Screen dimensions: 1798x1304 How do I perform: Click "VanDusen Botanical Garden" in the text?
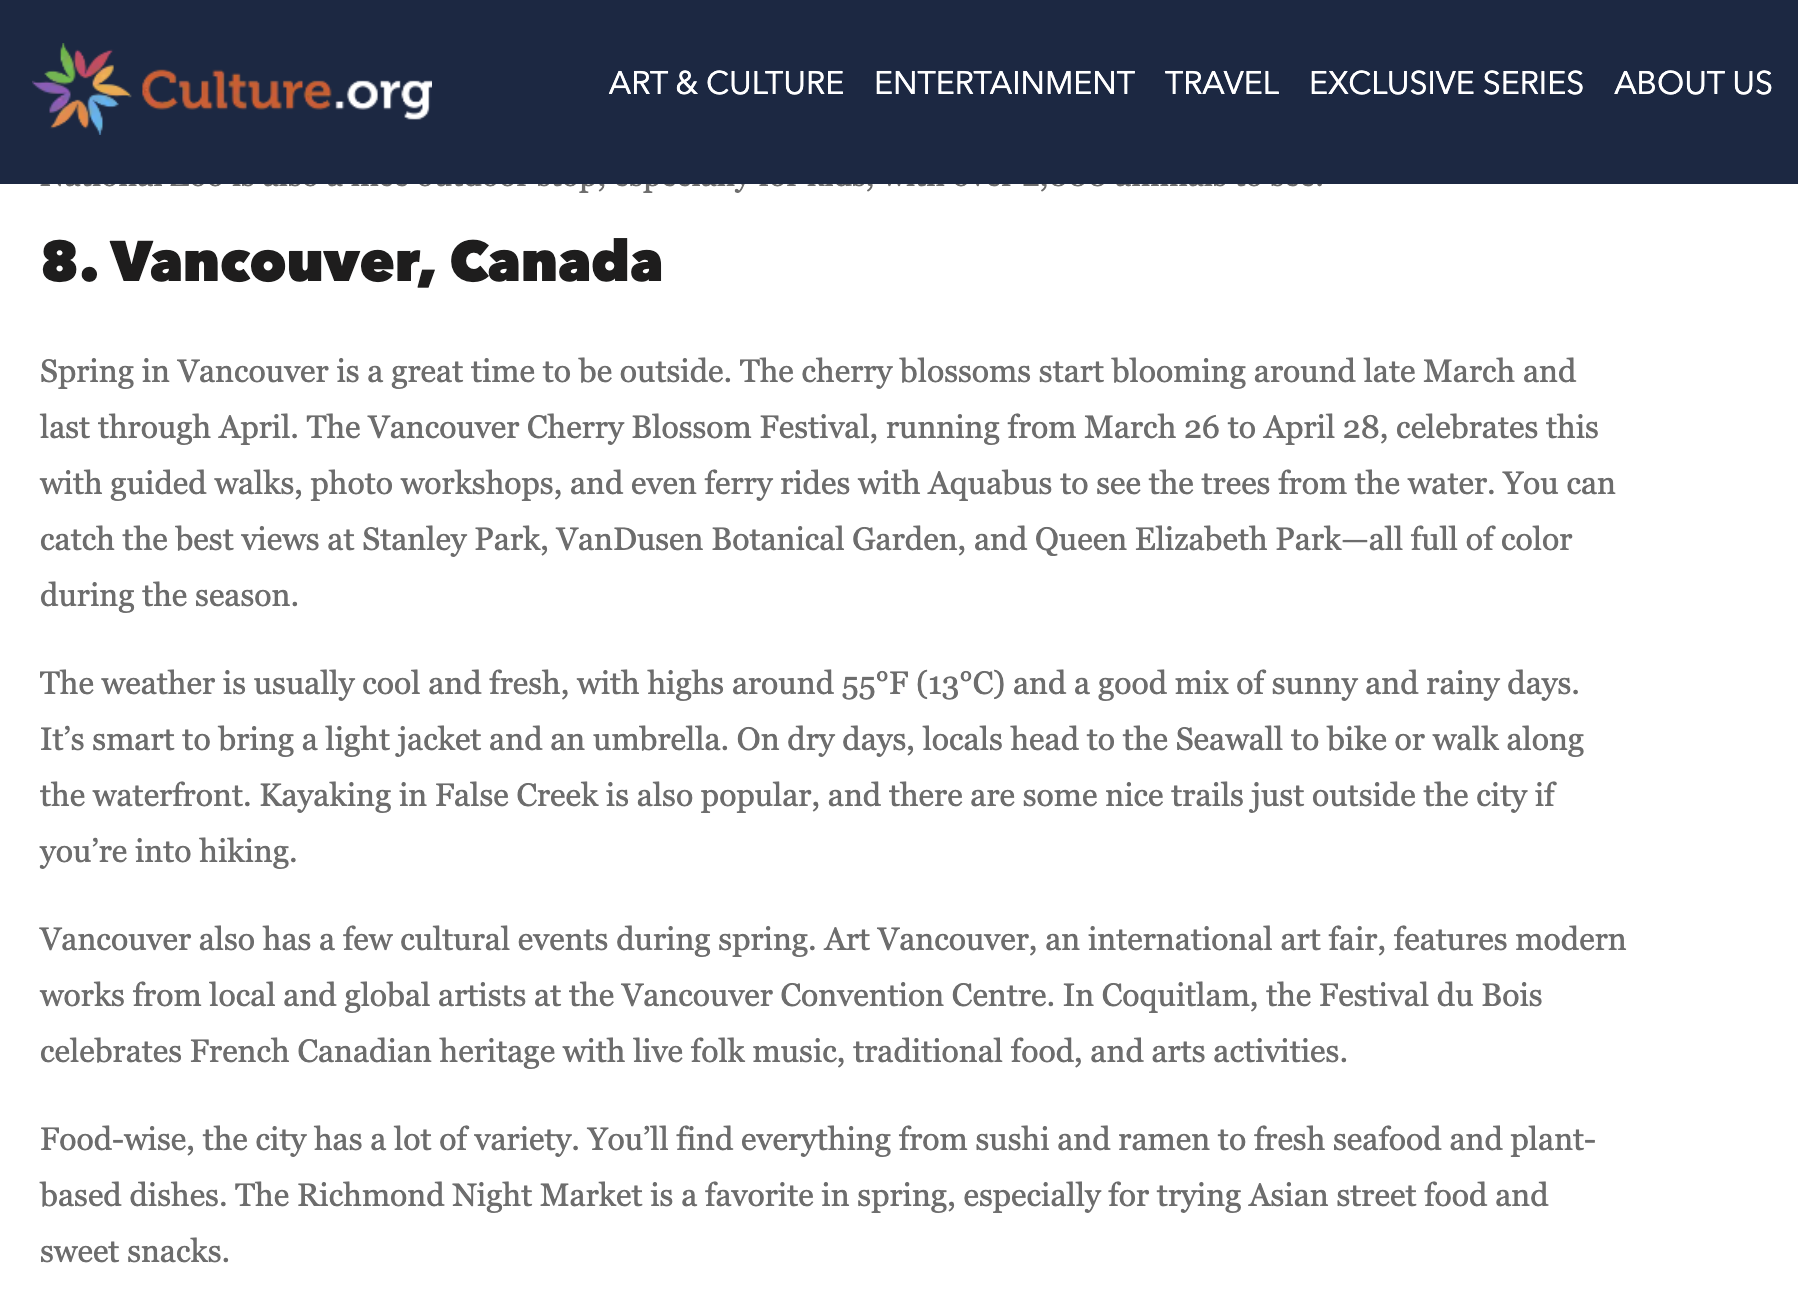pyautogui.click(x=756, y=540)
